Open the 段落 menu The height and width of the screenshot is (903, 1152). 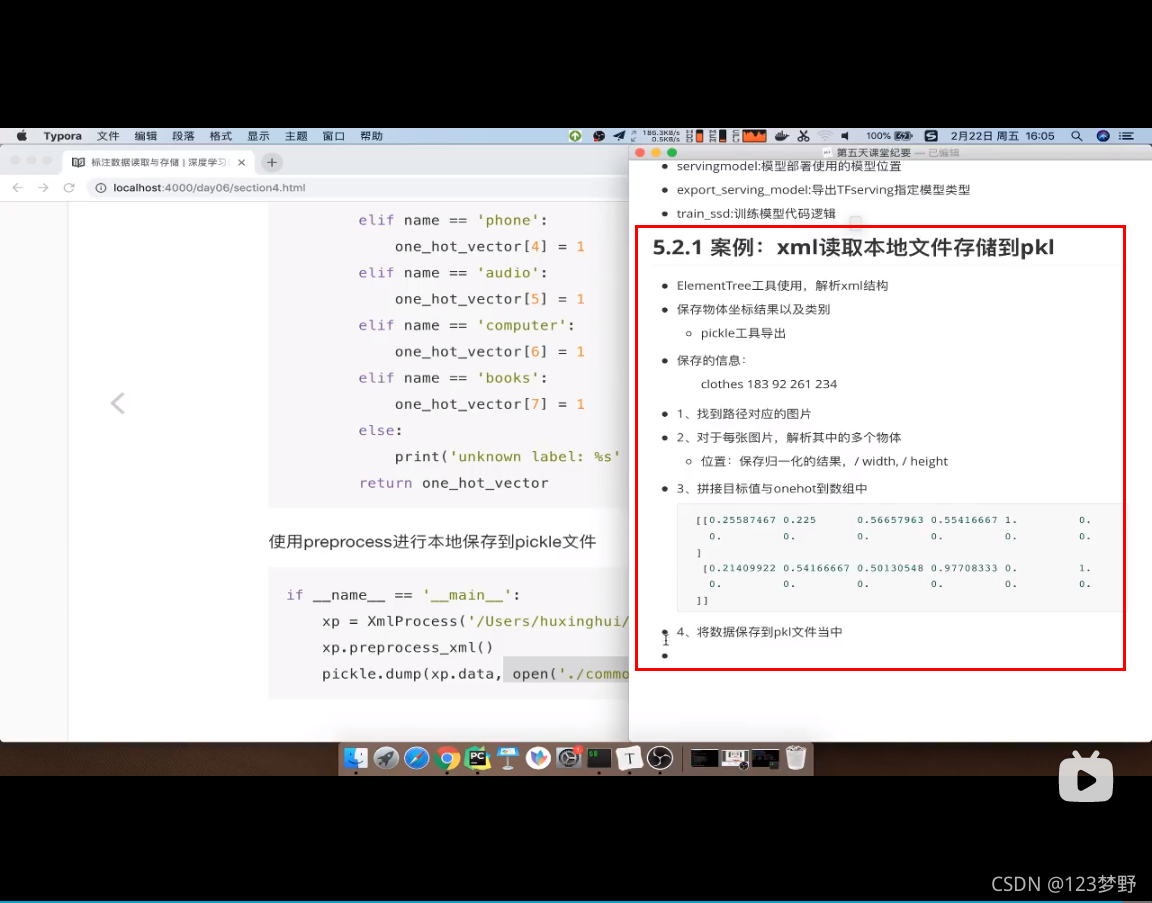(x=183, y=136)
